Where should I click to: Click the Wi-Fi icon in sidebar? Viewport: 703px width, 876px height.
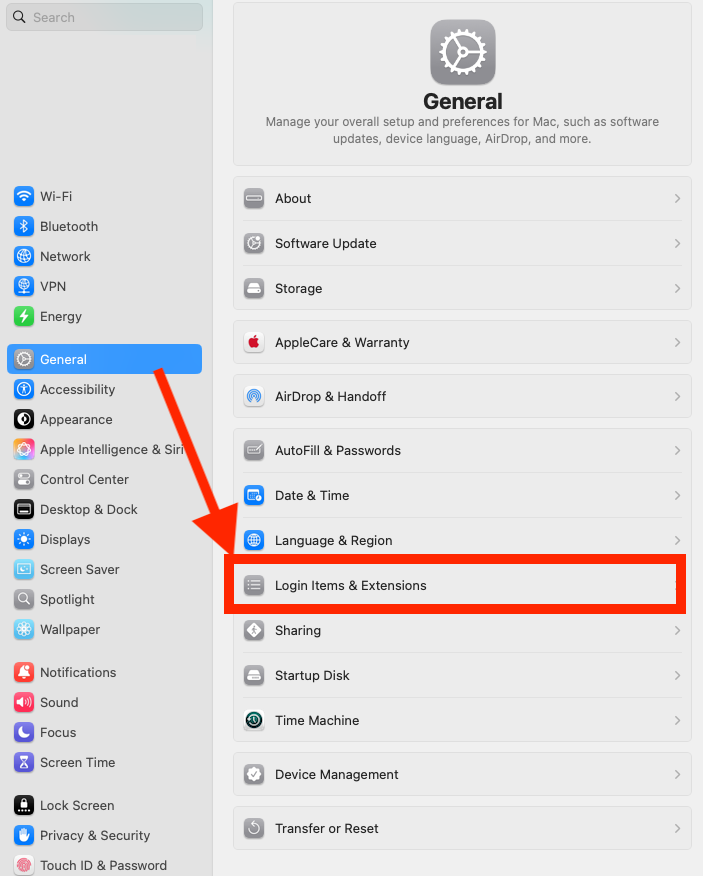coord(23,197)
